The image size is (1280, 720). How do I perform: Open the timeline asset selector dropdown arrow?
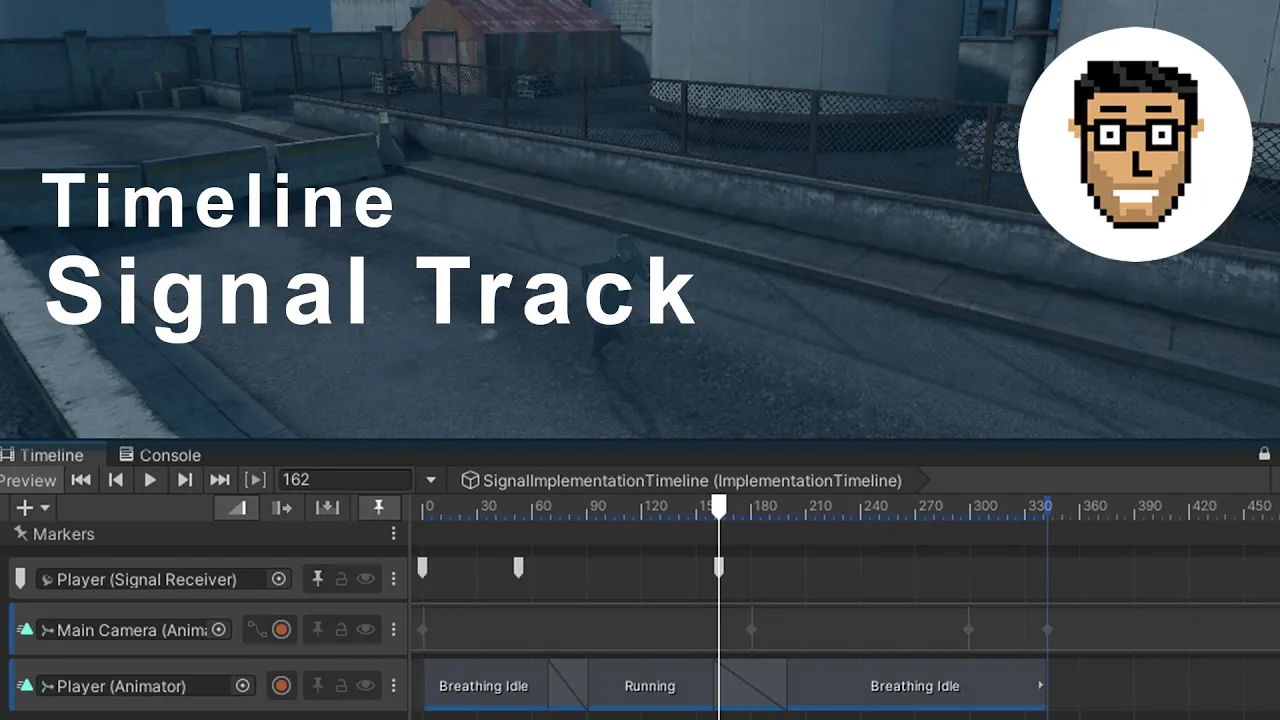click(x=431, y=481)
